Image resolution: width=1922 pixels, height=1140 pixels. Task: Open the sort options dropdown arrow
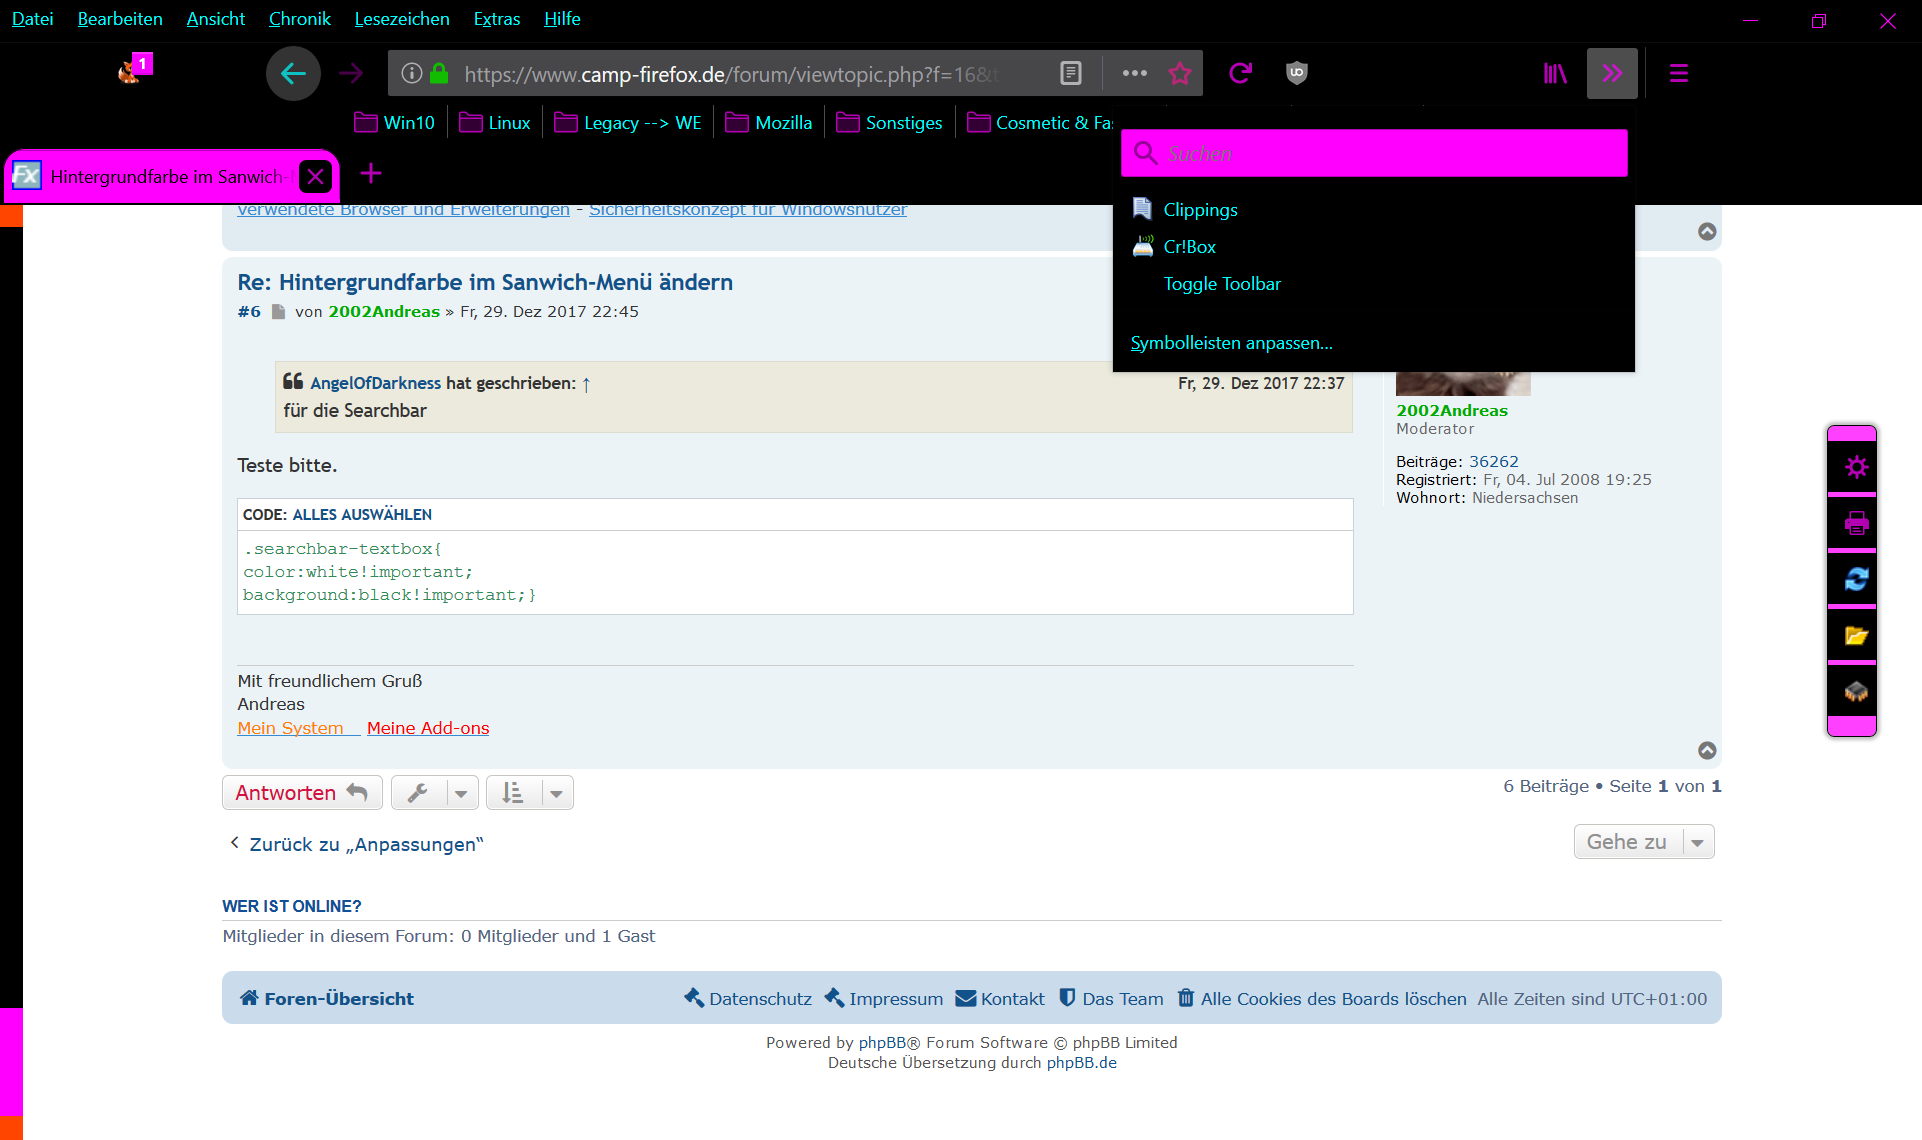coord(556,794)
